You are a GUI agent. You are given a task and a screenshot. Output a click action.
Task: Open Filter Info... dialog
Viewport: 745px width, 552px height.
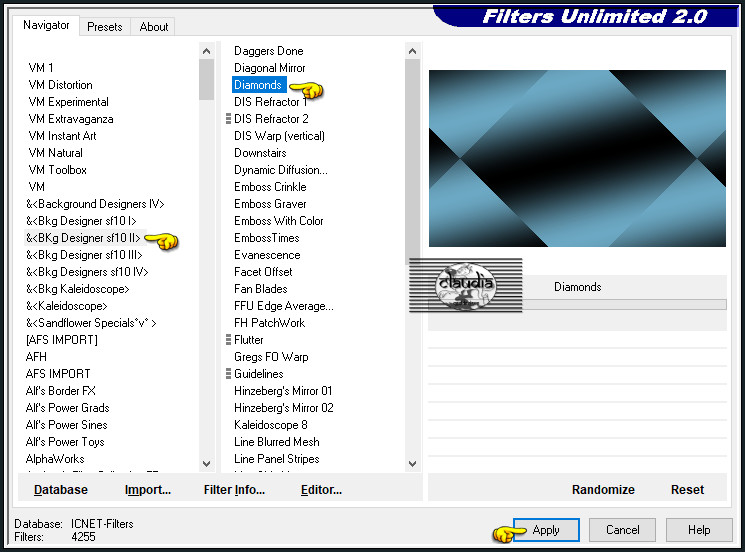click(x=234, y=490)
